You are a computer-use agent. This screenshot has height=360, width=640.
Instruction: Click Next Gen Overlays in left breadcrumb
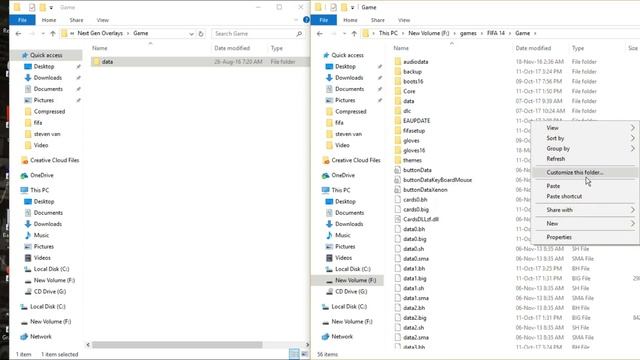pyautogui.click(x=100, y=33)
